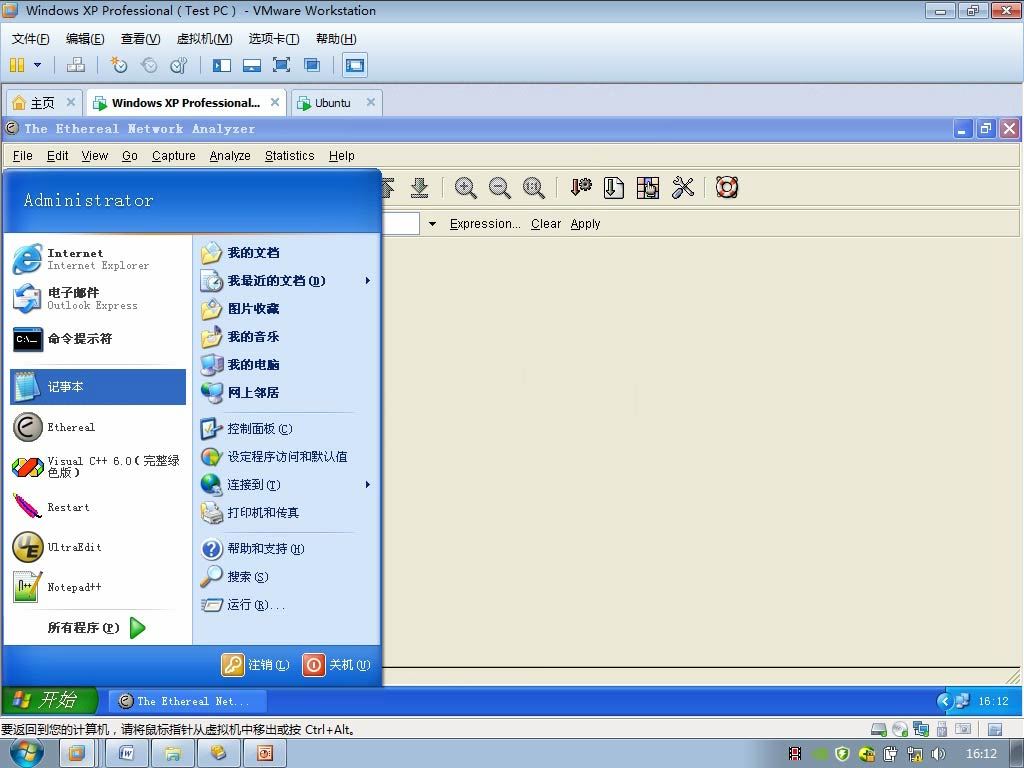This screenshot has height=768, width=1024.
Task: Click VMware pause virtual machine icon
Action: coord(17,65)
